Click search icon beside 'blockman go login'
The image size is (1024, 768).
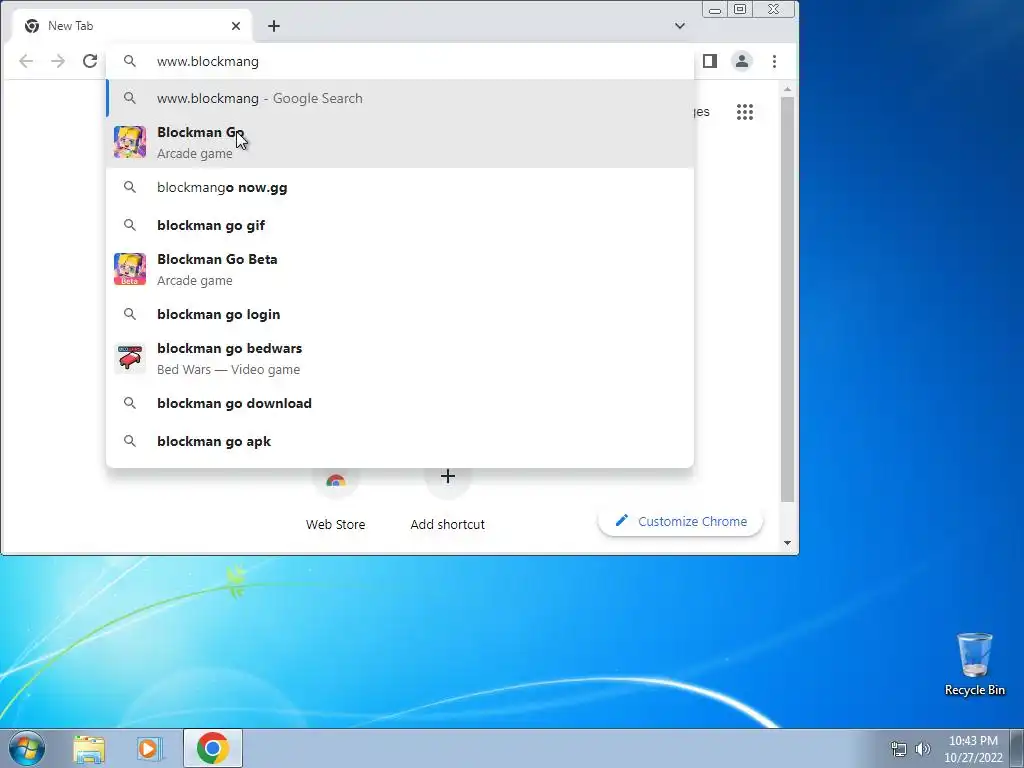click(130, 314)
